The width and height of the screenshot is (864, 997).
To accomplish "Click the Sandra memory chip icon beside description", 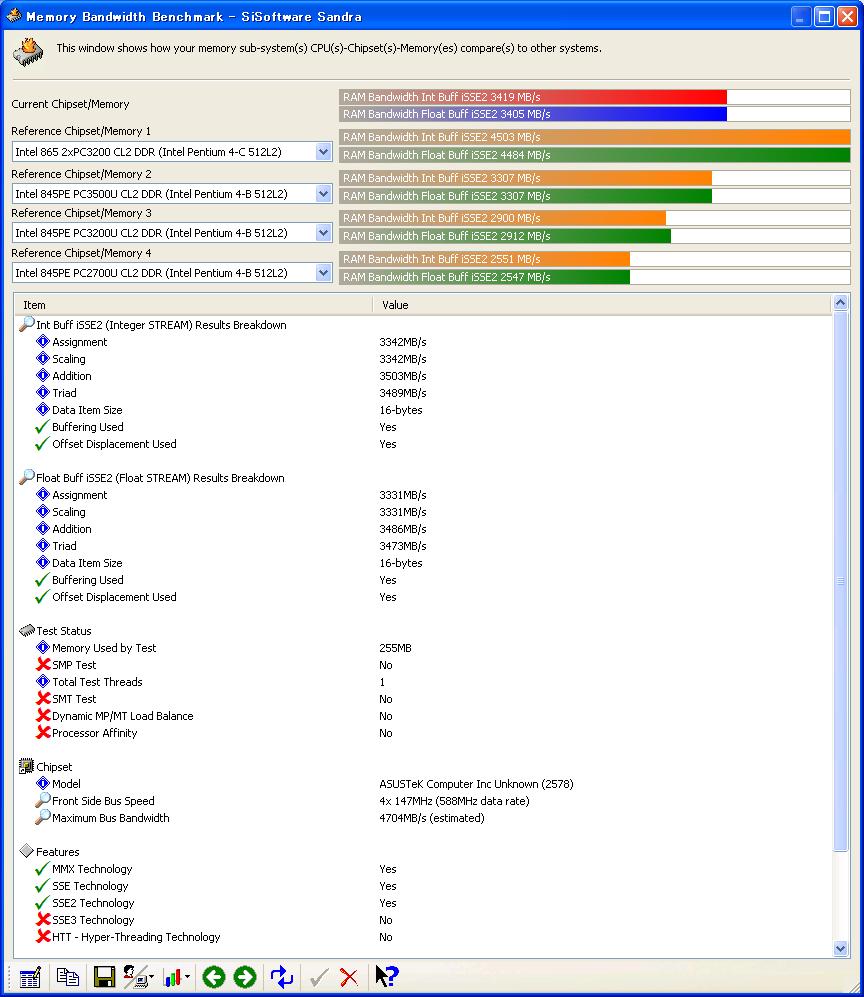I will coord(28,52).
